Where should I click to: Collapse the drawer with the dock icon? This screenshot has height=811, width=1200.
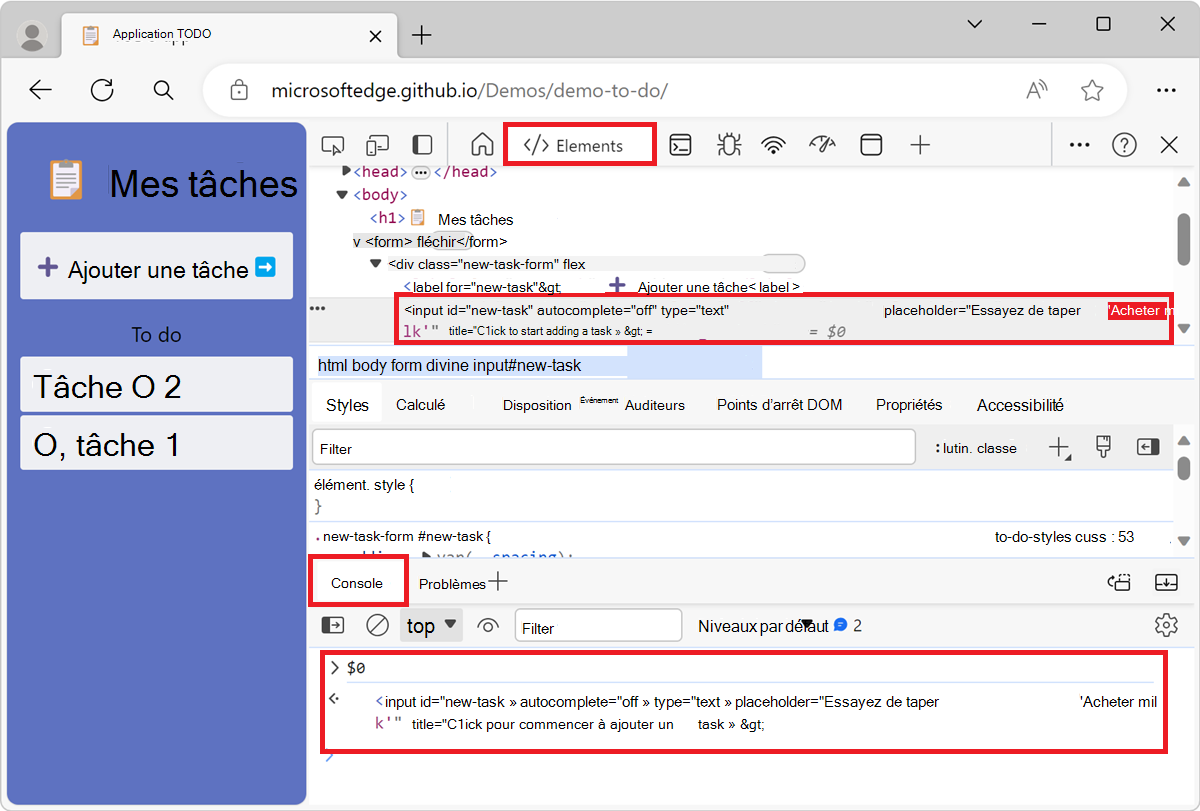click(x=1166, y=582)
